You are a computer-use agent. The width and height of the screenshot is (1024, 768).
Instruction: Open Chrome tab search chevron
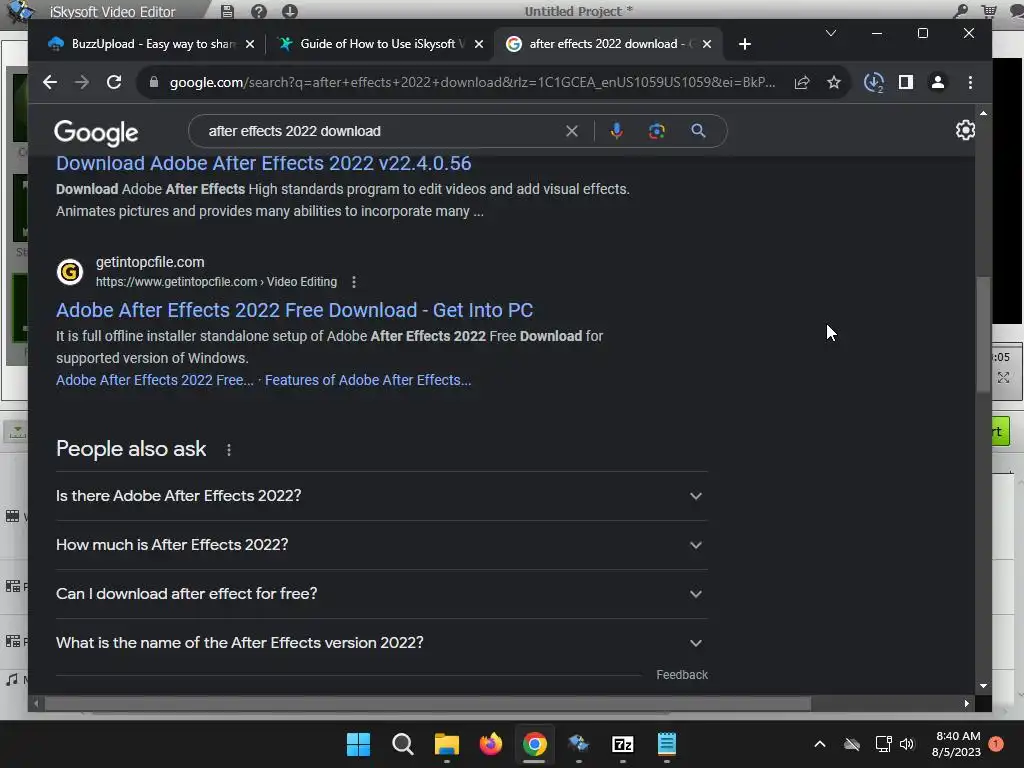pos(831,33)
